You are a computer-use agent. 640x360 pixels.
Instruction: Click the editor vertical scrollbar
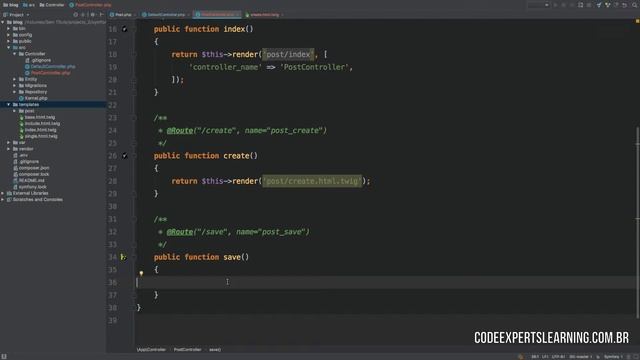[638, 222]
